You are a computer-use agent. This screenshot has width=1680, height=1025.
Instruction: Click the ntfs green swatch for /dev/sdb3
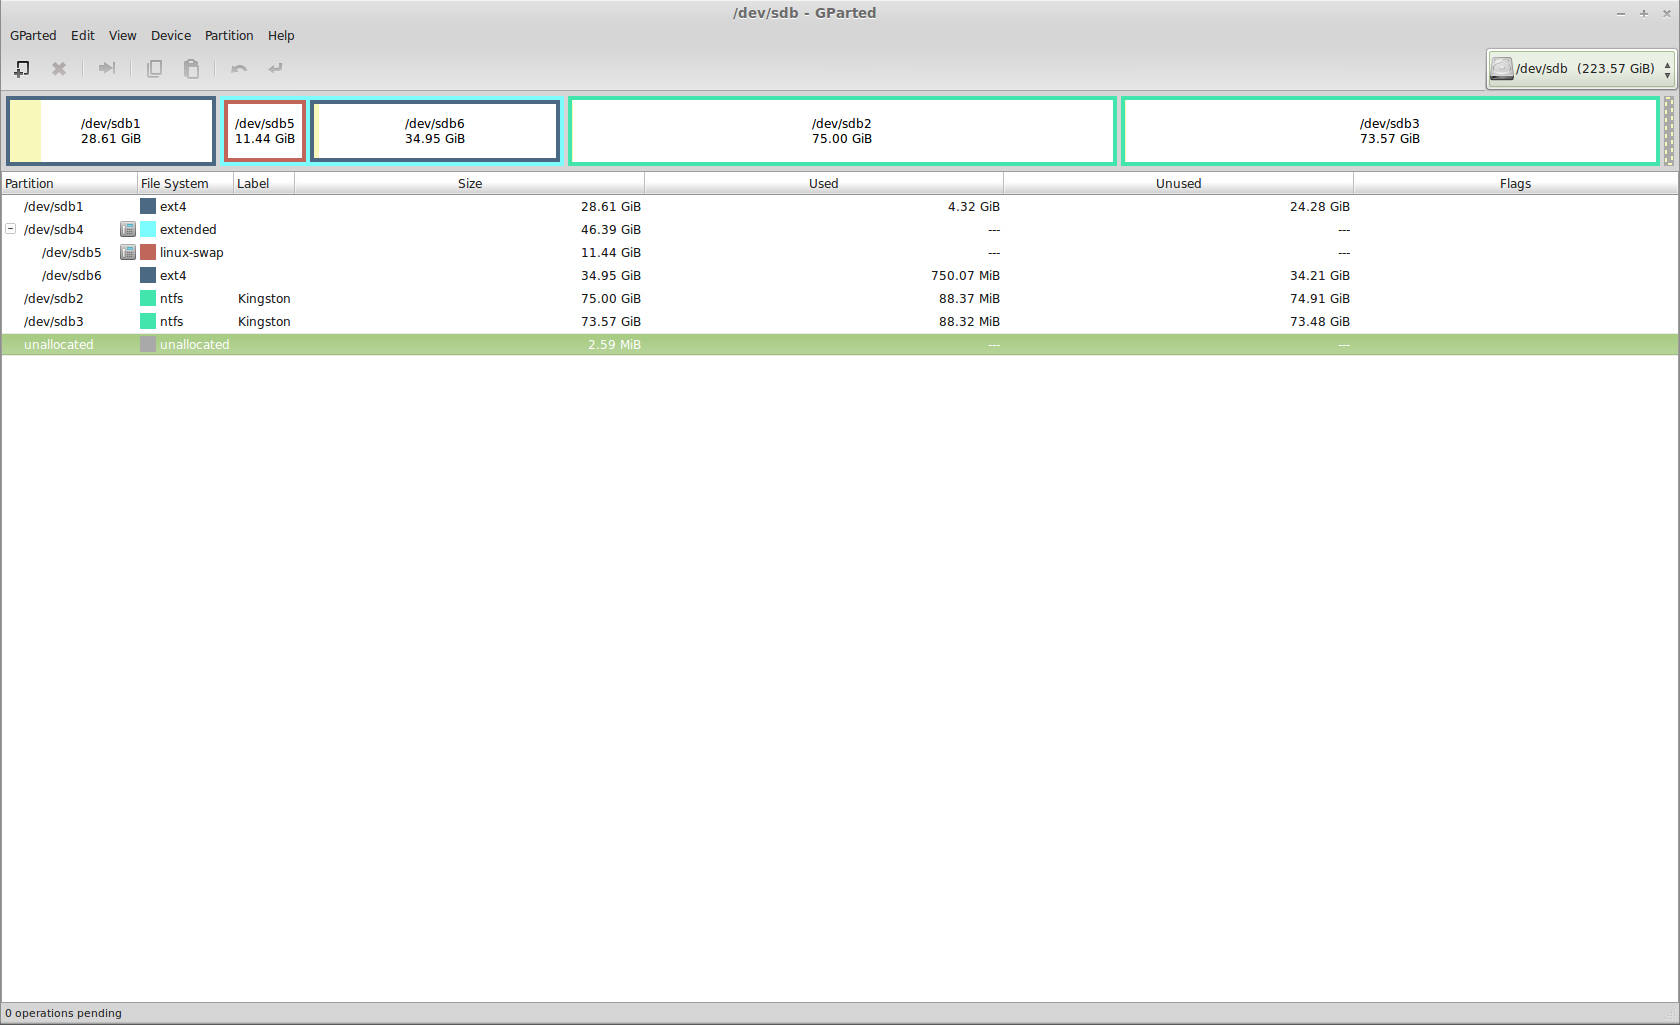coord(148,321)
